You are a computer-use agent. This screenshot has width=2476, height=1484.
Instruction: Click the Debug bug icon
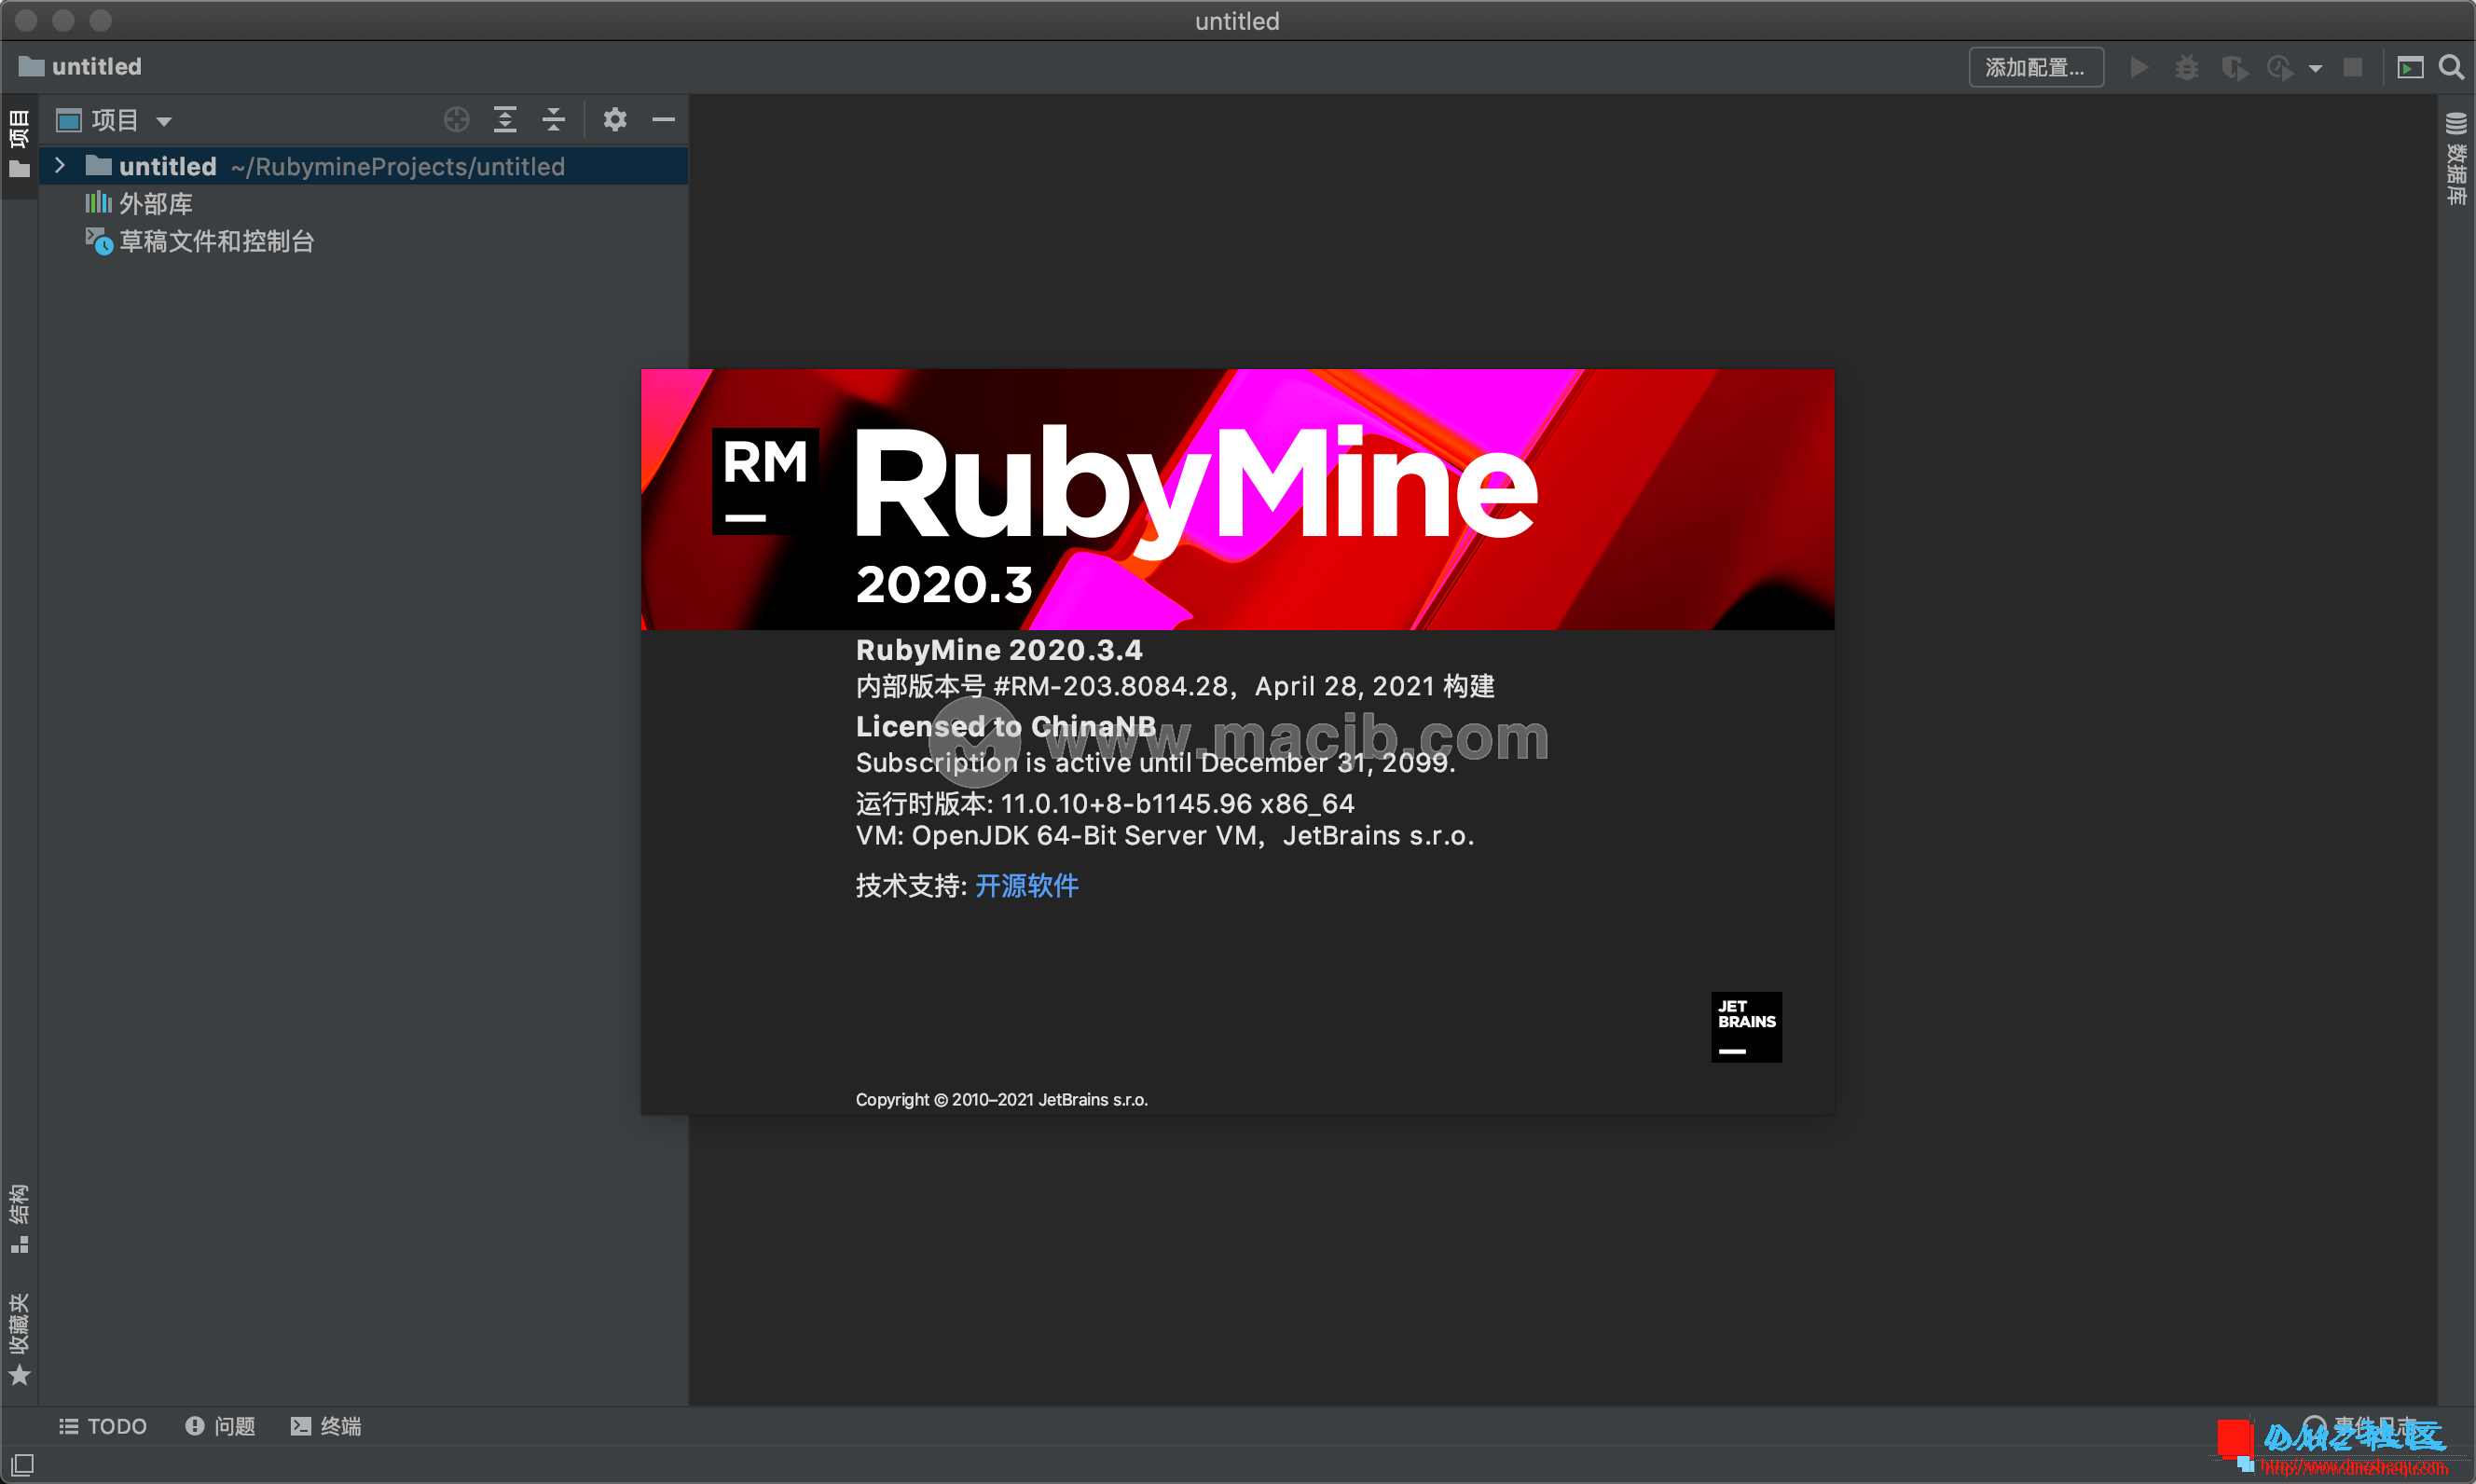(2187, 67)
